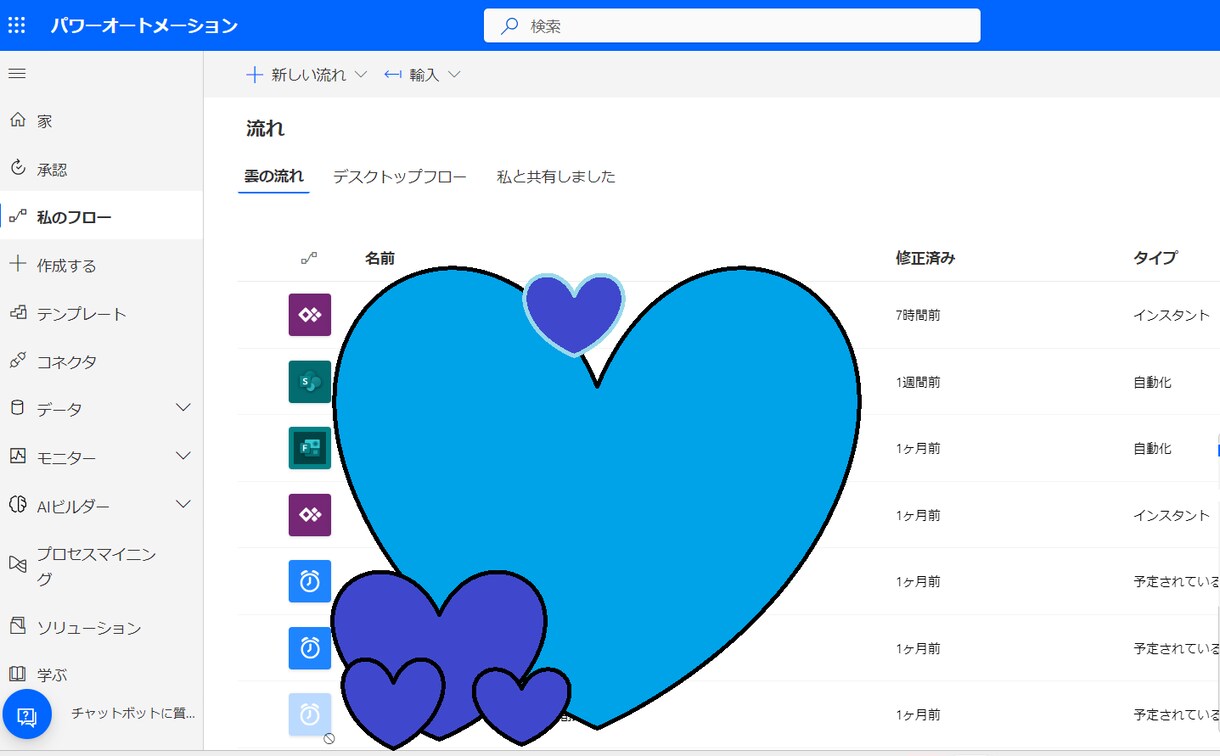This screenshot has width=1220, height=756.
Task: Click the faded disabled alarm clock flow icon
Action: [x=310, y=714]
